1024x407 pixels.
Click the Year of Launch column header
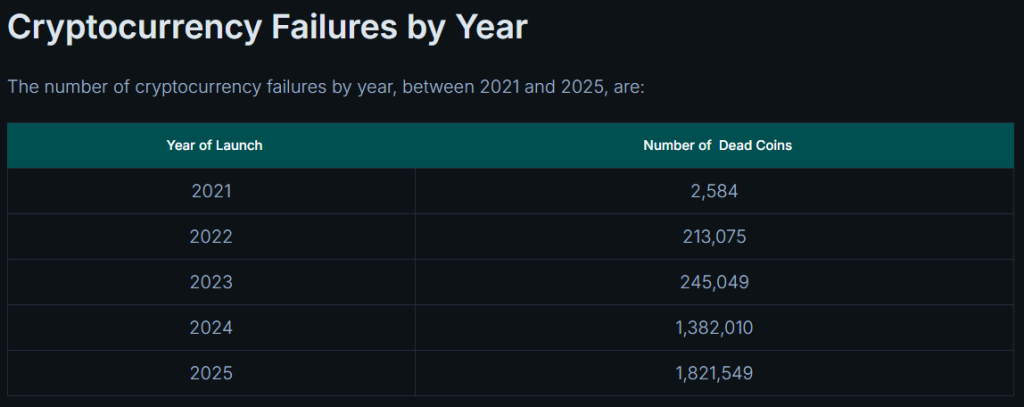[214, 146]
